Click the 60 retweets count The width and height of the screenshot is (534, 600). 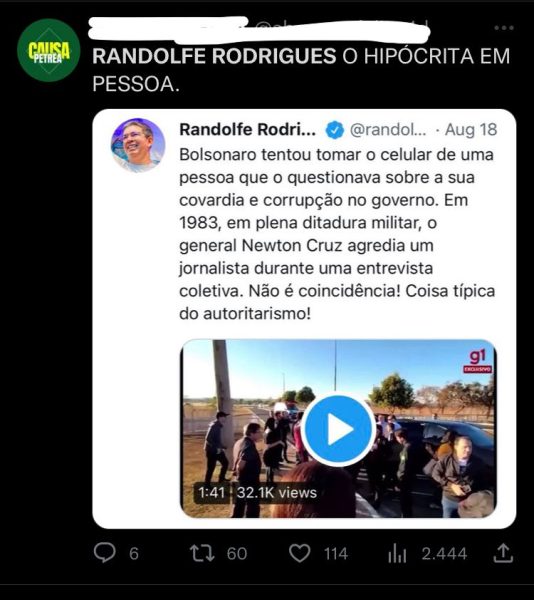pos(236,554)
